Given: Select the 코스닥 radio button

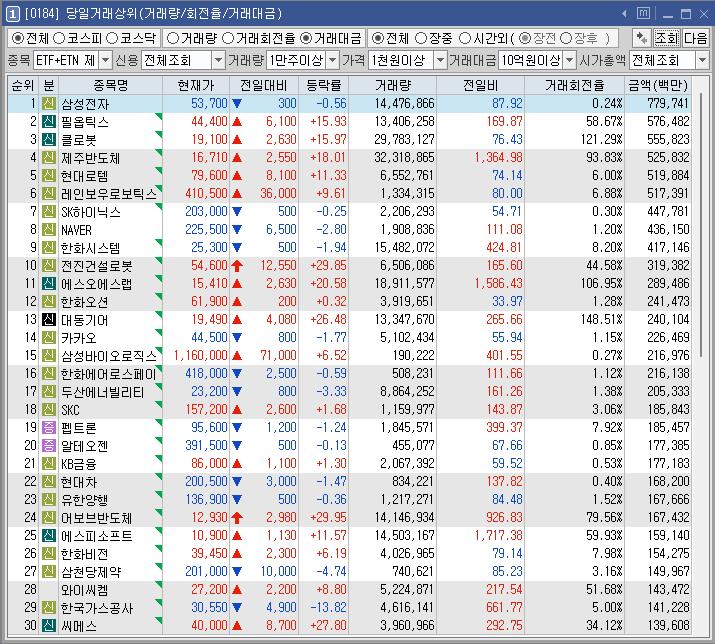Looking at the screenshot, I should click(112, 38).
